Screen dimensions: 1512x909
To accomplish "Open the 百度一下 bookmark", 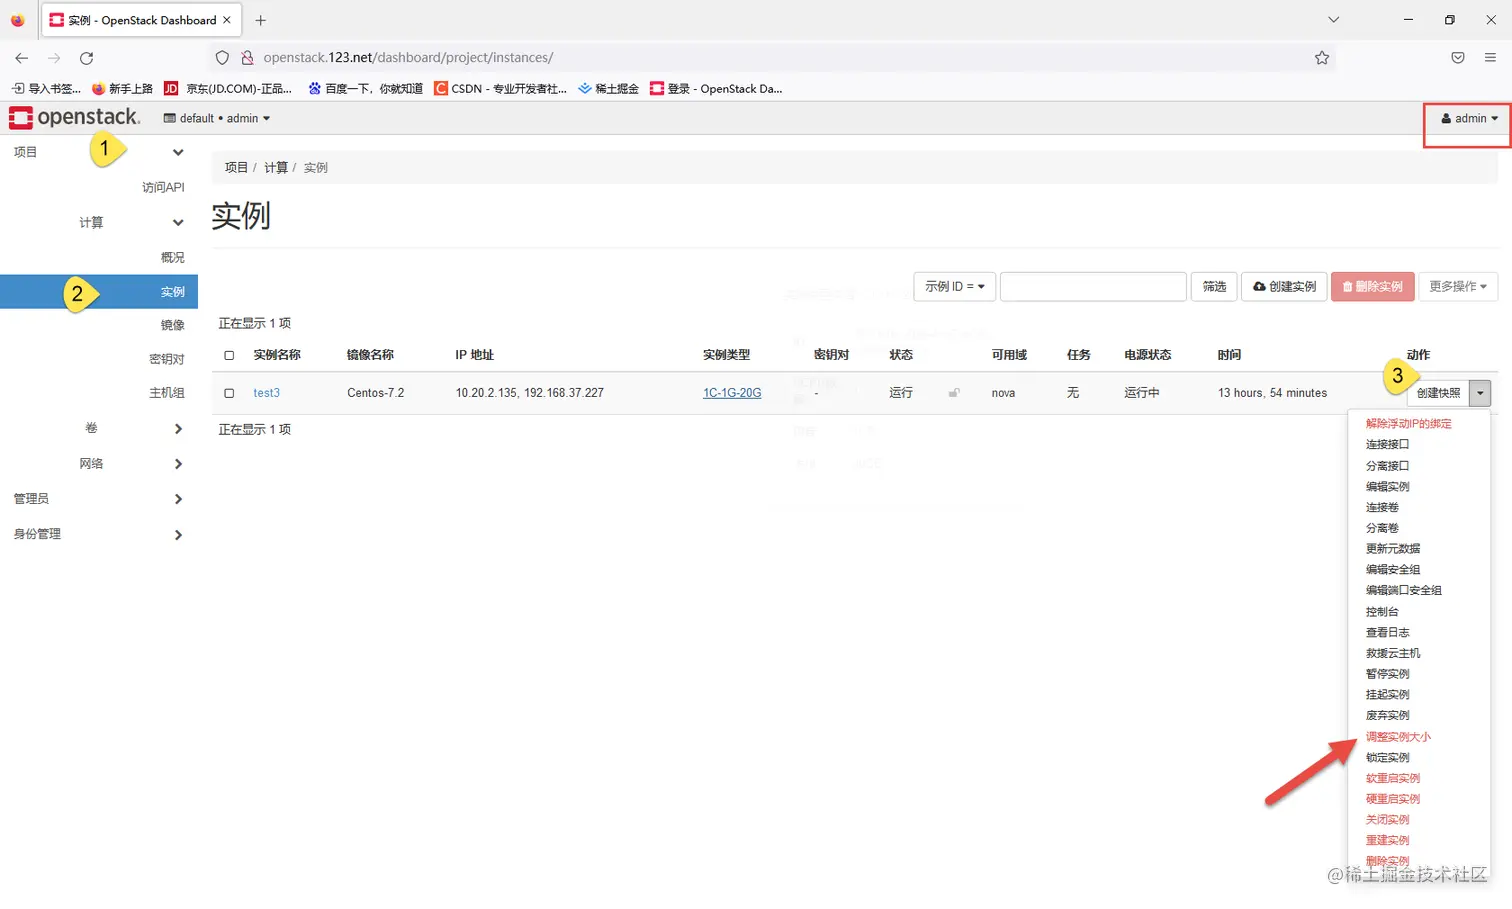I will tap(365, 89).
